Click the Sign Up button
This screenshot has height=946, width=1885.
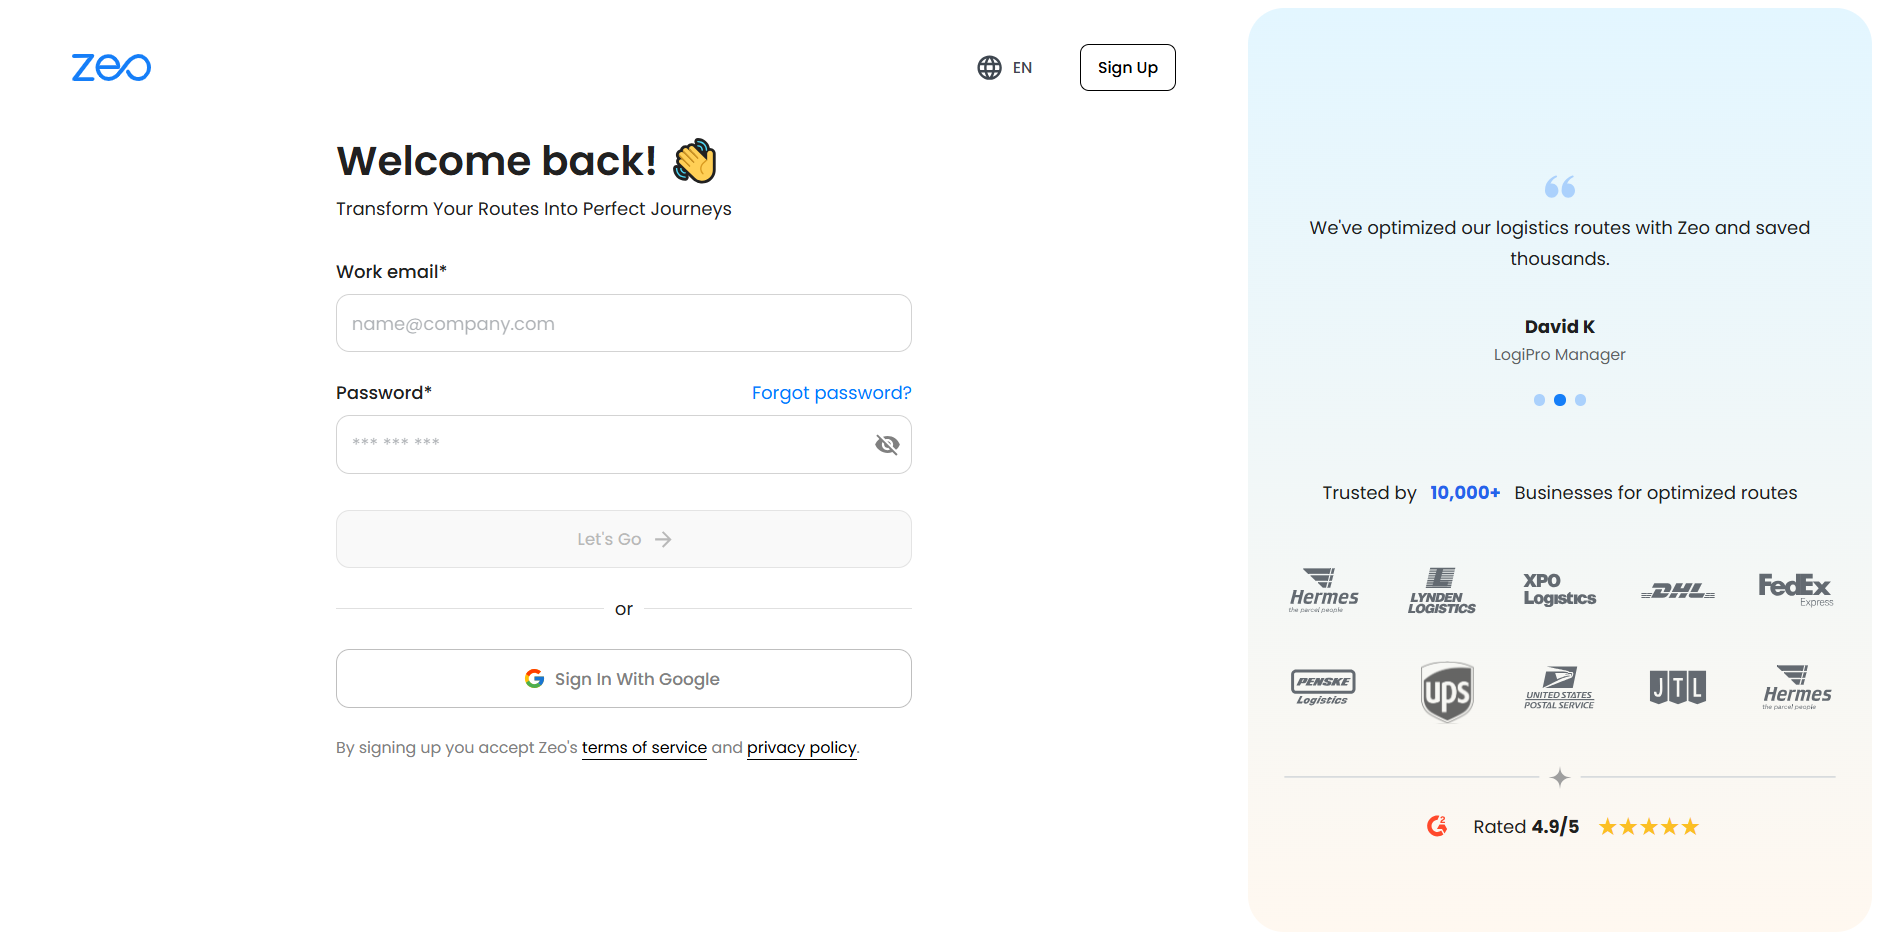pos(1127,67)
